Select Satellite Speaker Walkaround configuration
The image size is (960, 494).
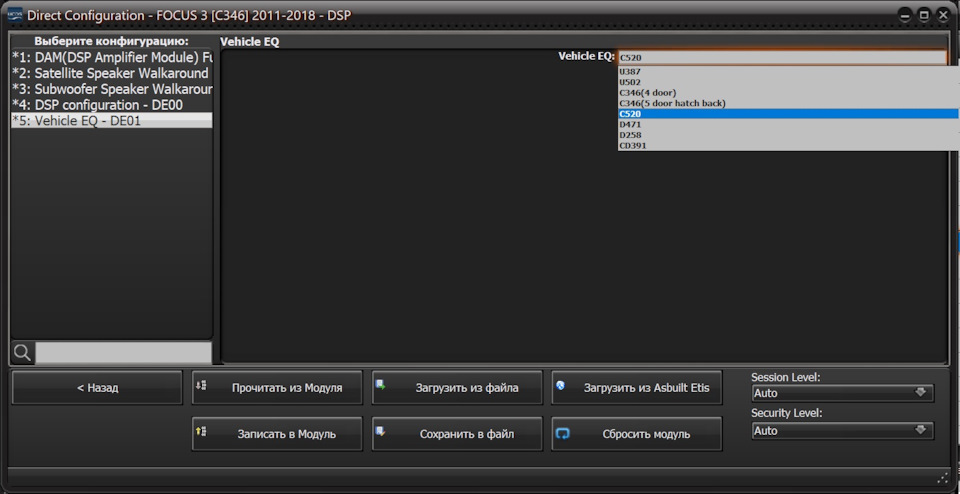click(x=112, y=73)
